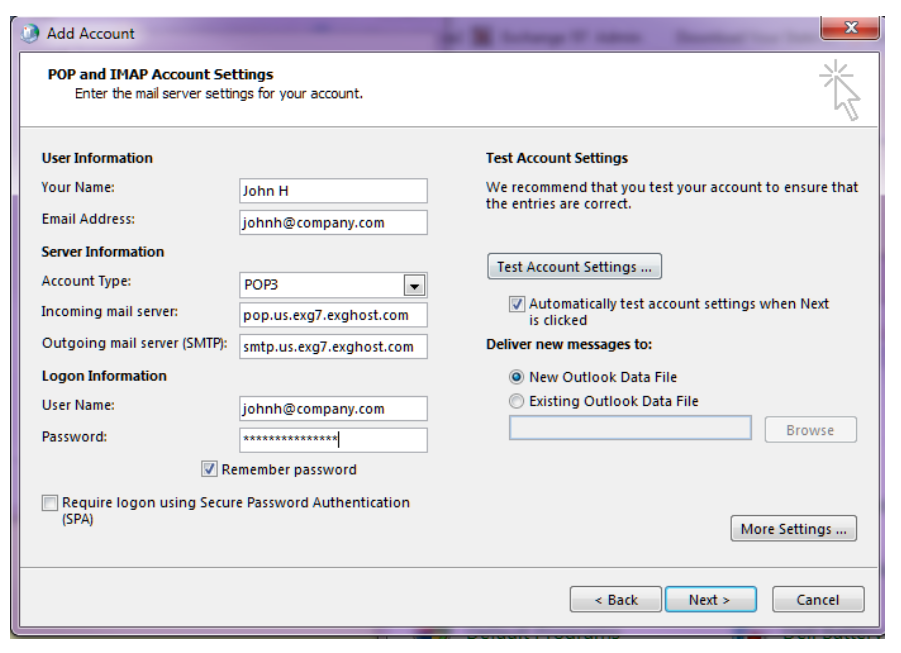Focus the Password input field
This screenshot has width=901, height=653.
click(333, 440)
